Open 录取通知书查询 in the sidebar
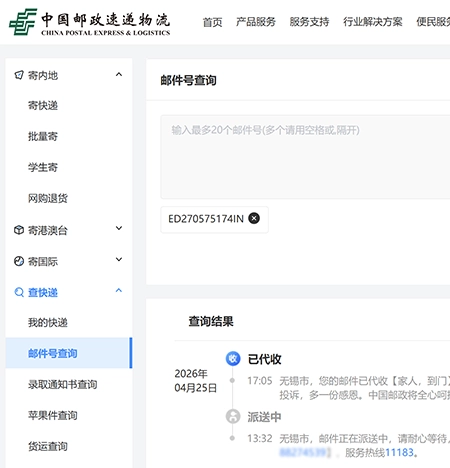Viewport: 450px width, 468px height. tap(63, 384)
